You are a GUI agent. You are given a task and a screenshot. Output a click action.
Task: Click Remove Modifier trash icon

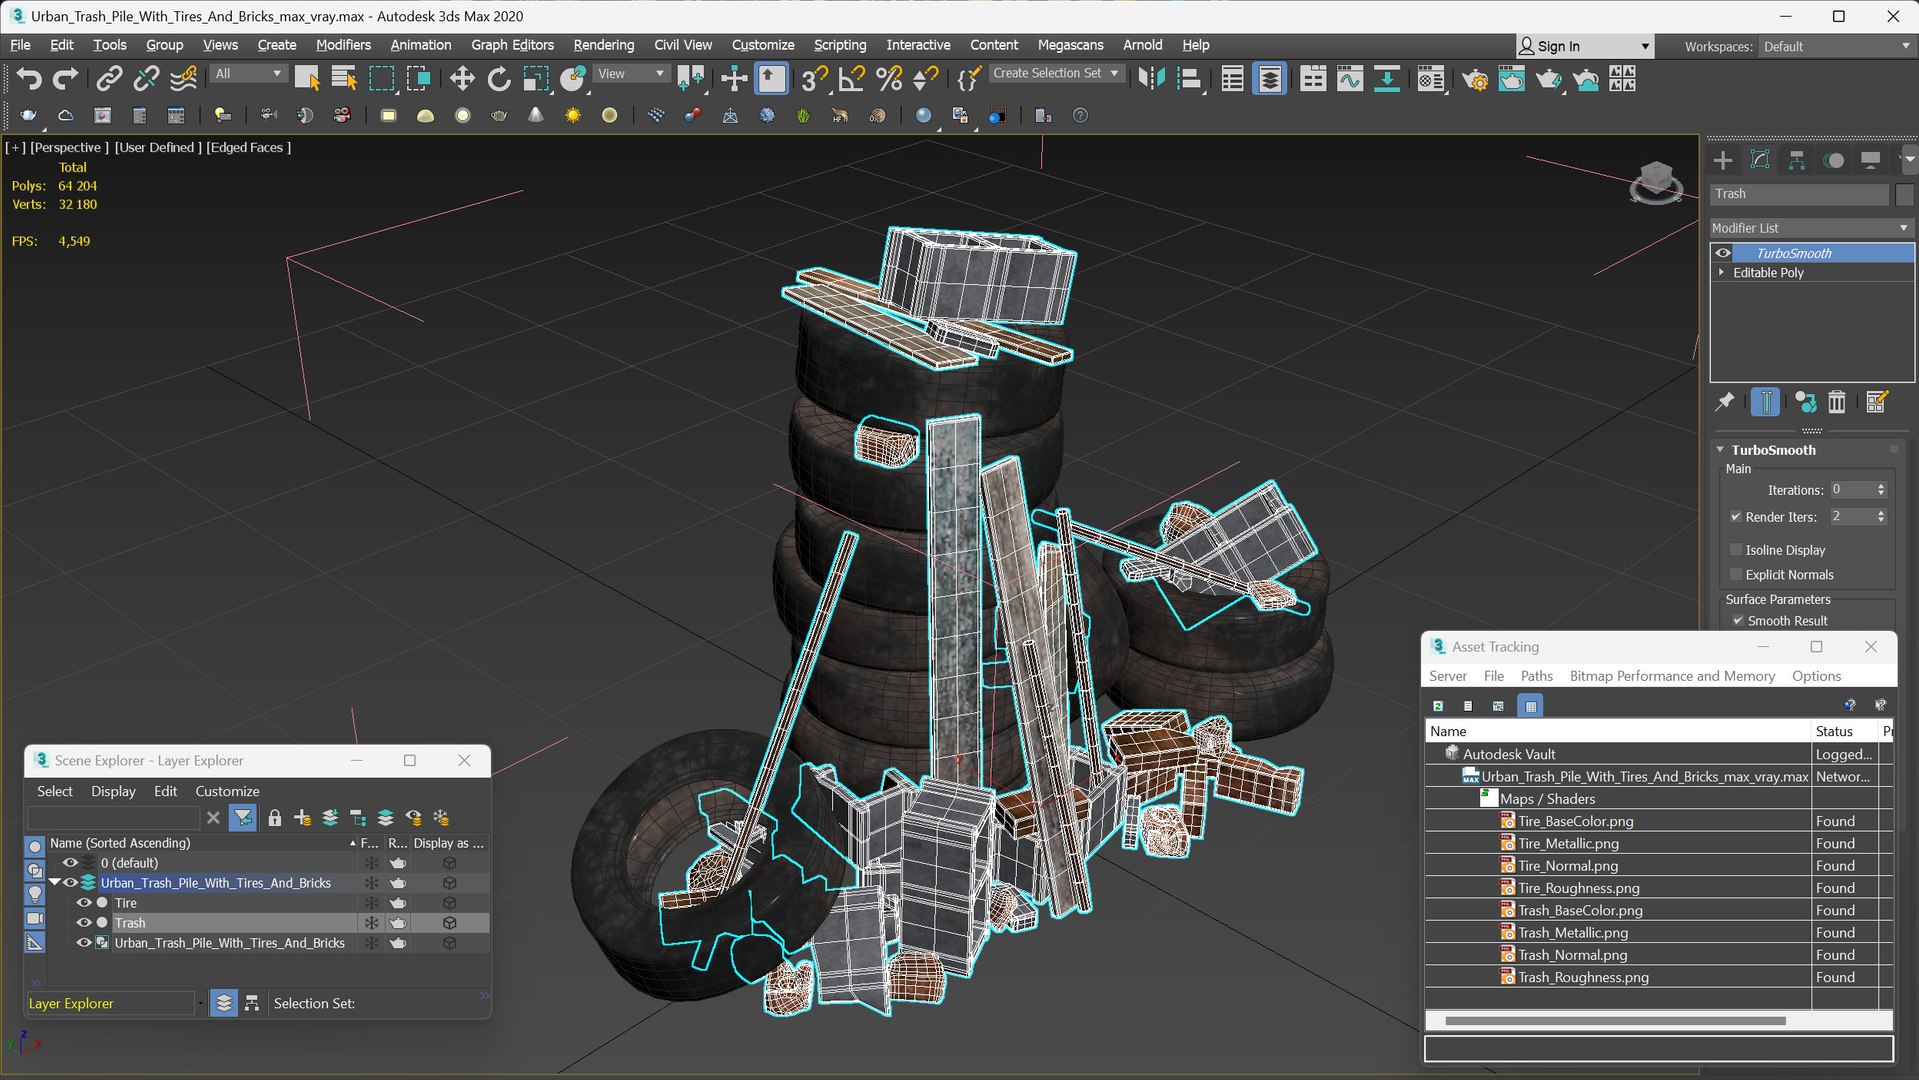tap(1837, 402)
